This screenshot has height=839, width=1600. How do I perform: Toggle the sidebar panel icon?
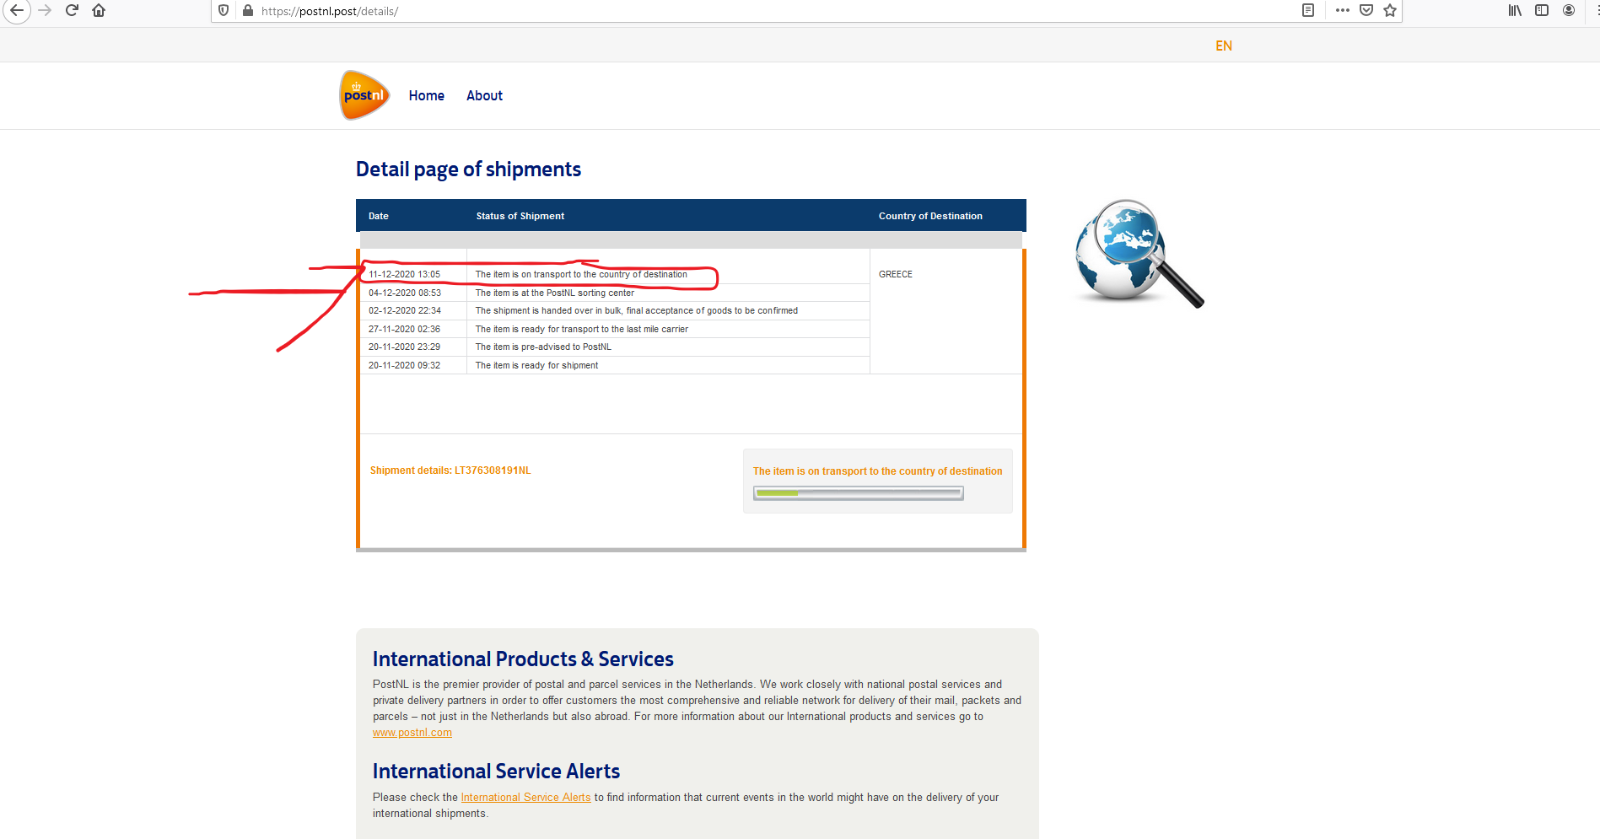click(1542, 10)
